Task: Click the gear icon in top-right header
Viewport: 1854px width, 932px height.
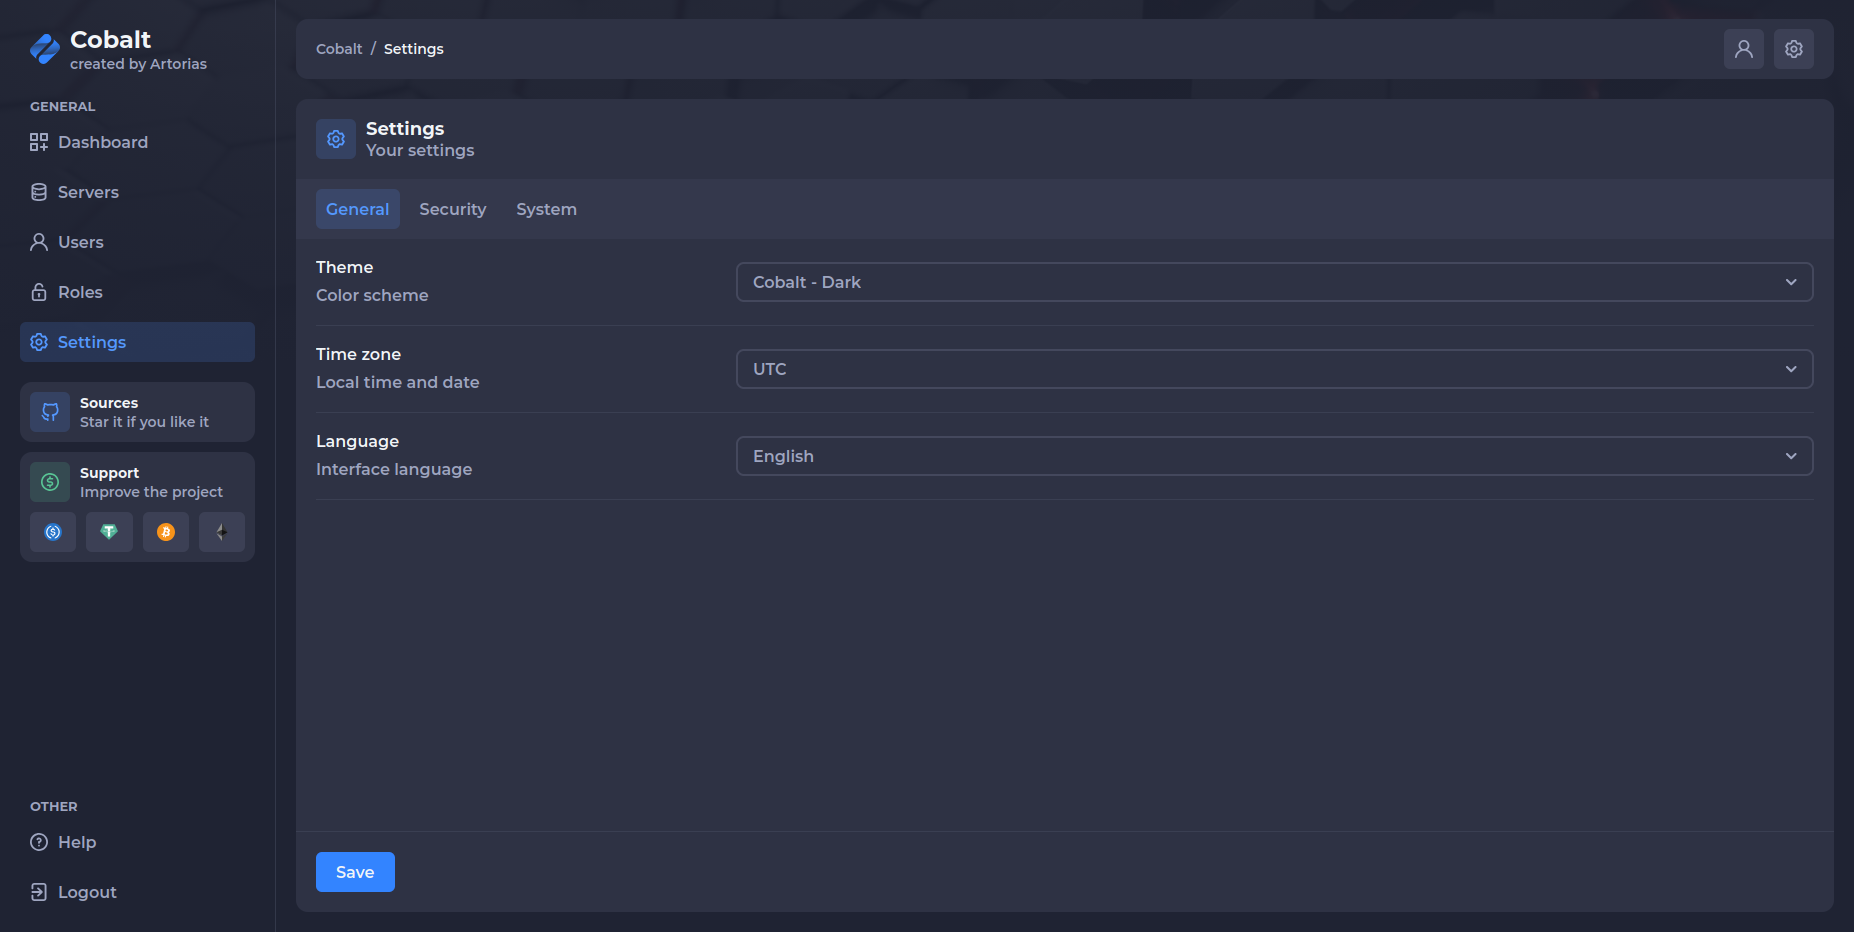Action: tap(1794, 49)
